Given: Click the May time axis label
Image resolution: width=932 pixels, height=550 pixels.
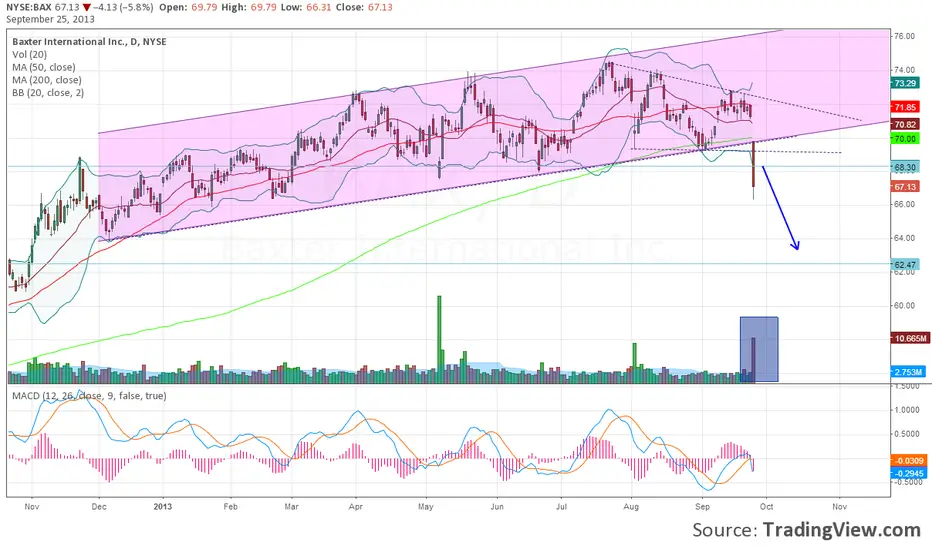Looking at the screenshot, I should click(426, 507).
